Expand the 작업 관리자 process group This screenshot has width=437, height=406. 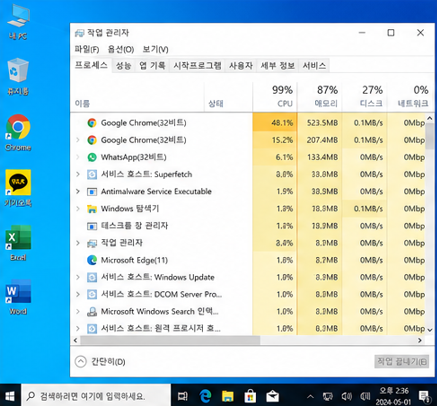tap(78, 243)
